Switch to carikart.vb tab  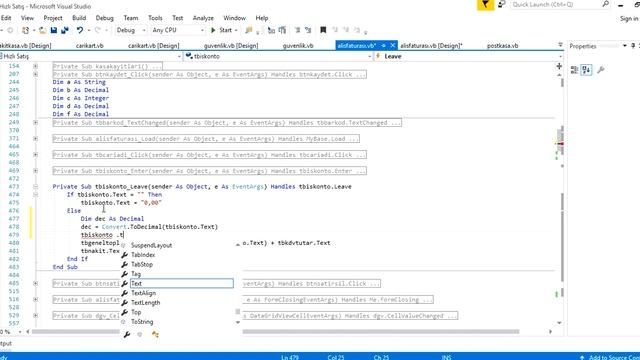coord(89,46)
